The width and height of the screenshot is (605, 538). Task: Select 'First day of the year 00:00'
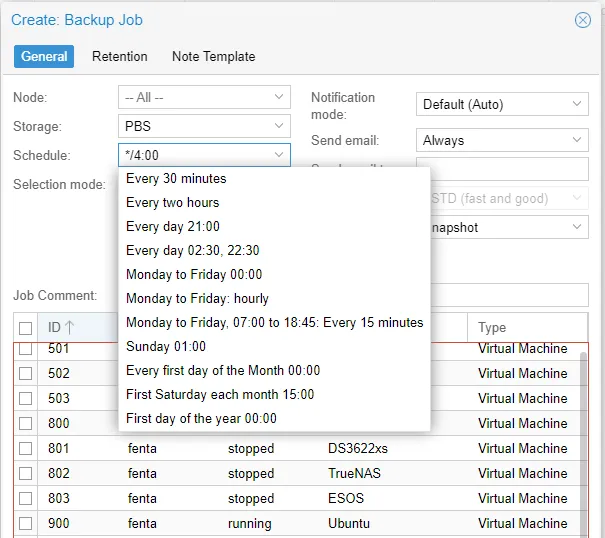[274, 418]
